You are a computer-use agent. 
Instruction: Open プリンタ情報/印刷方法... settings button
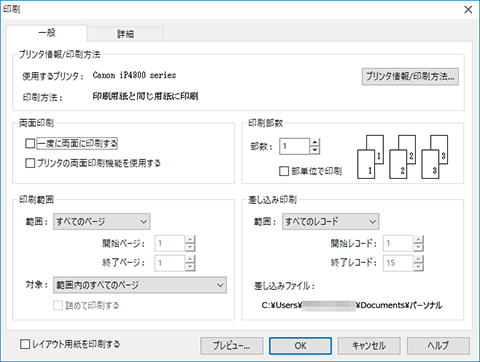[410, 77]
